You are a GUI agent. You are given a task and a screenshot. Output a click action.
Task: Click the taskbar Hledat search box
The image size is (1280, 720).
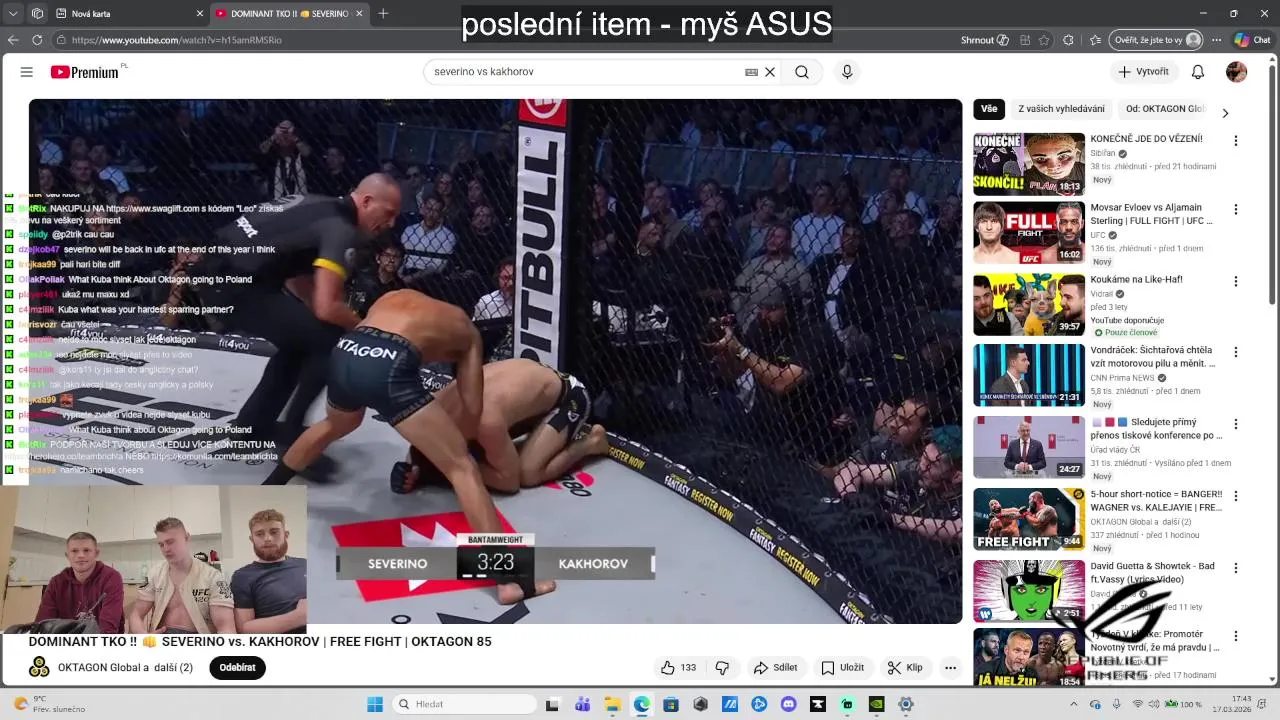tap(463, 704)
